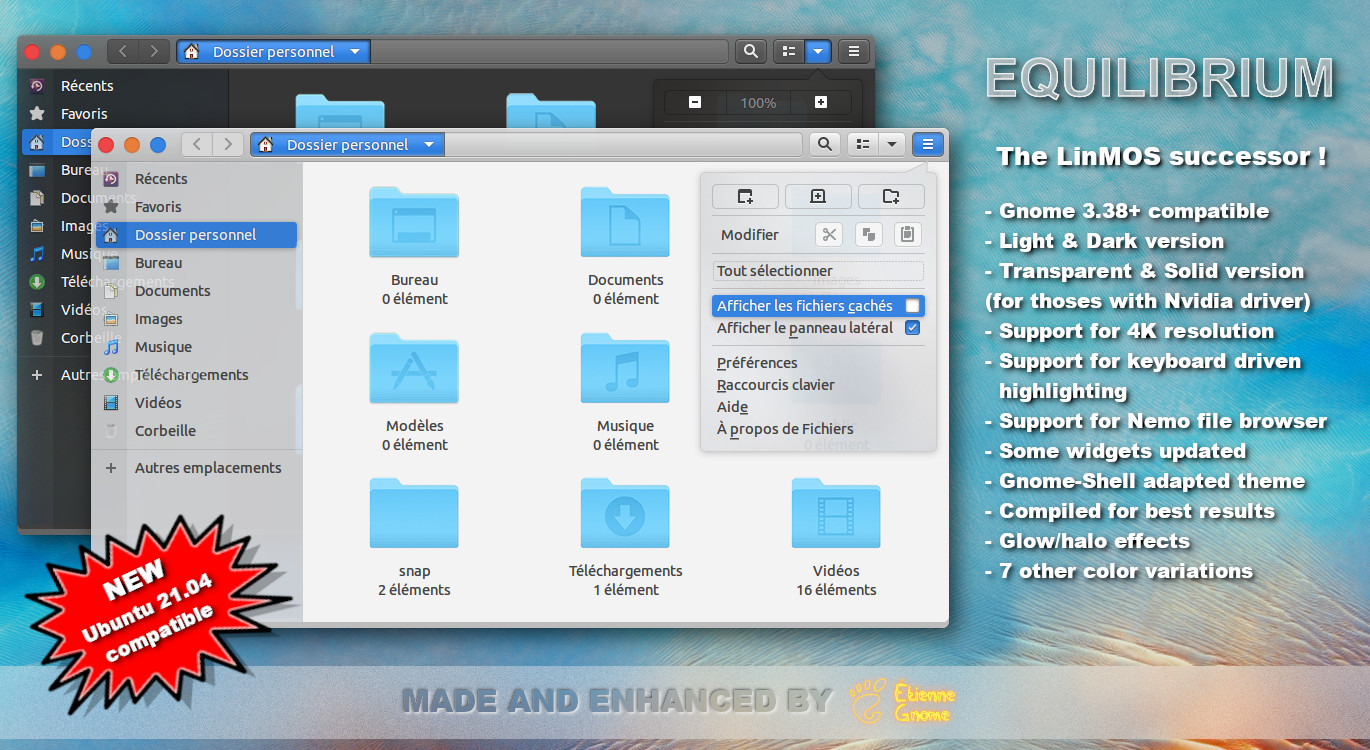This screenshot has height=750, width=1370.
Task: Open the Modèles folder icon
Action: click(414, 368)
